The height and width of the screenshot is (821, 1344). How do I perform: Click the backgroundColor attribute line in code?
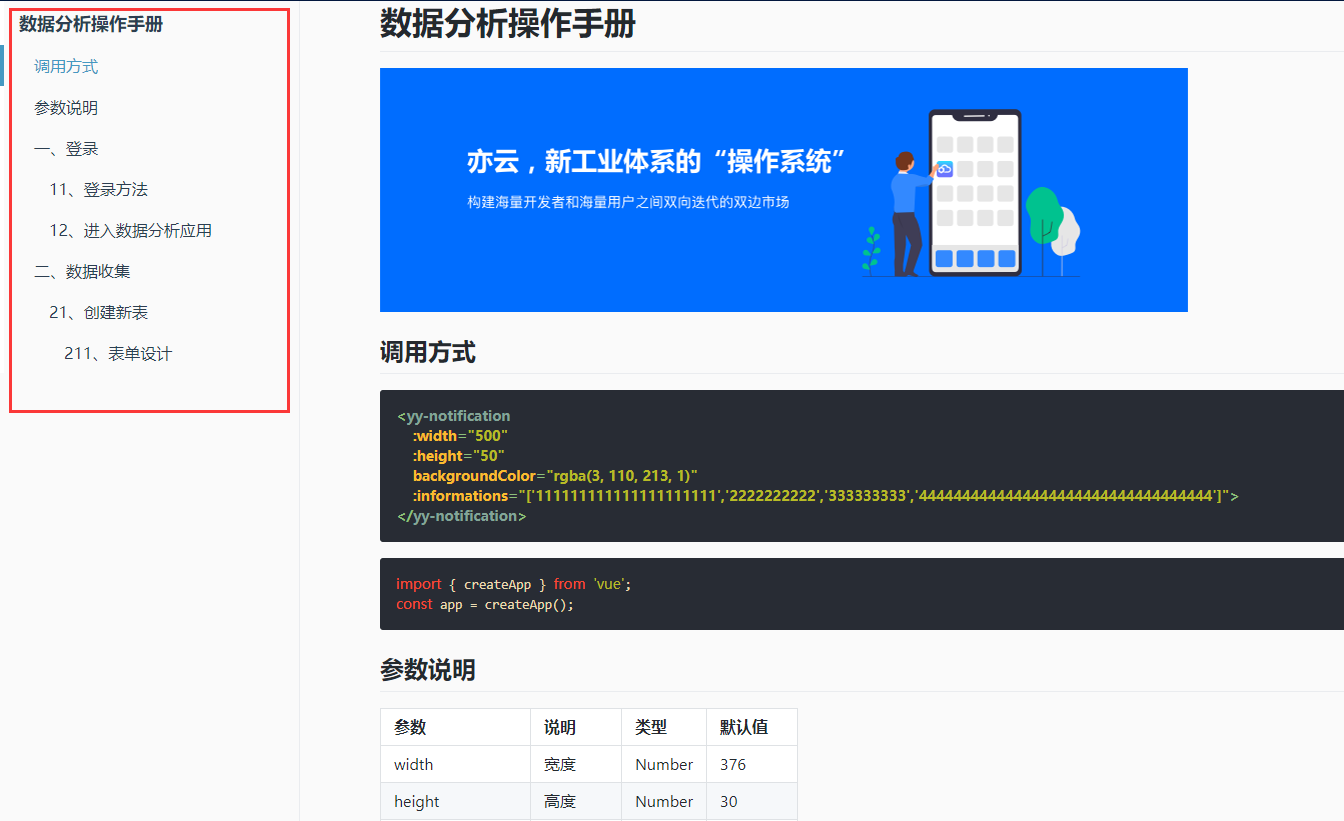555,476
